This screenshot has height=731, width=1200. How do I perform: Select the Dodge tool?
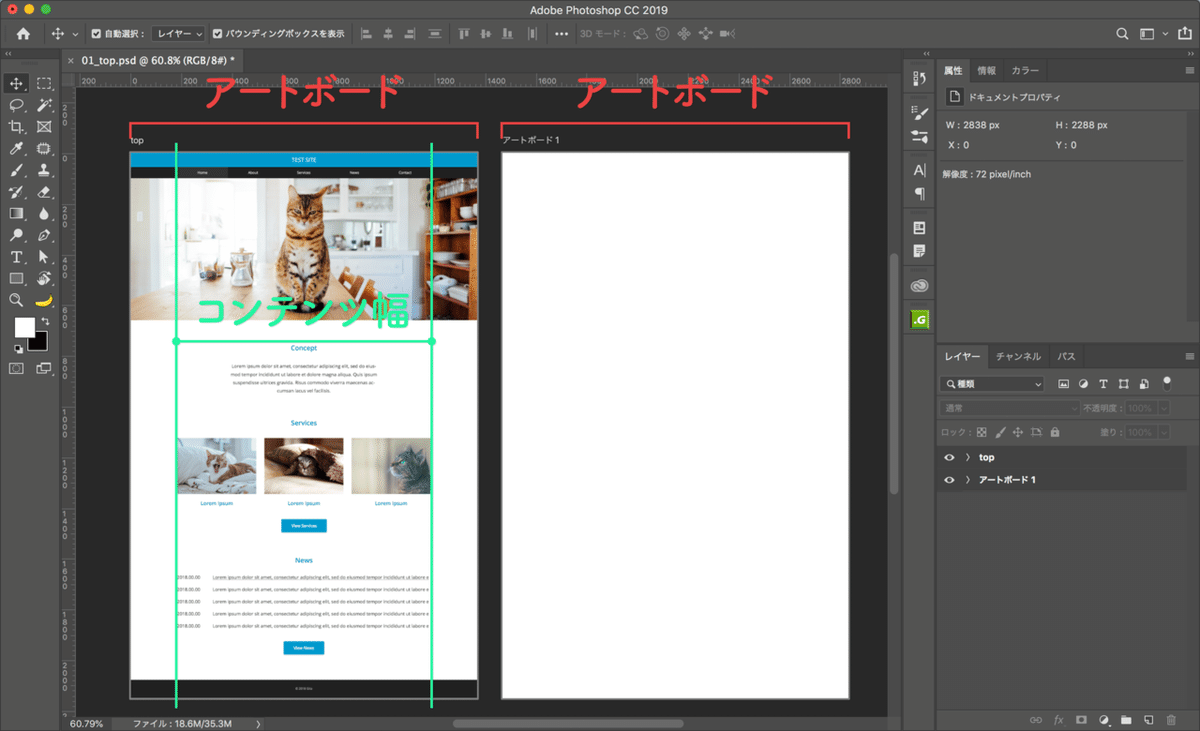17,235
